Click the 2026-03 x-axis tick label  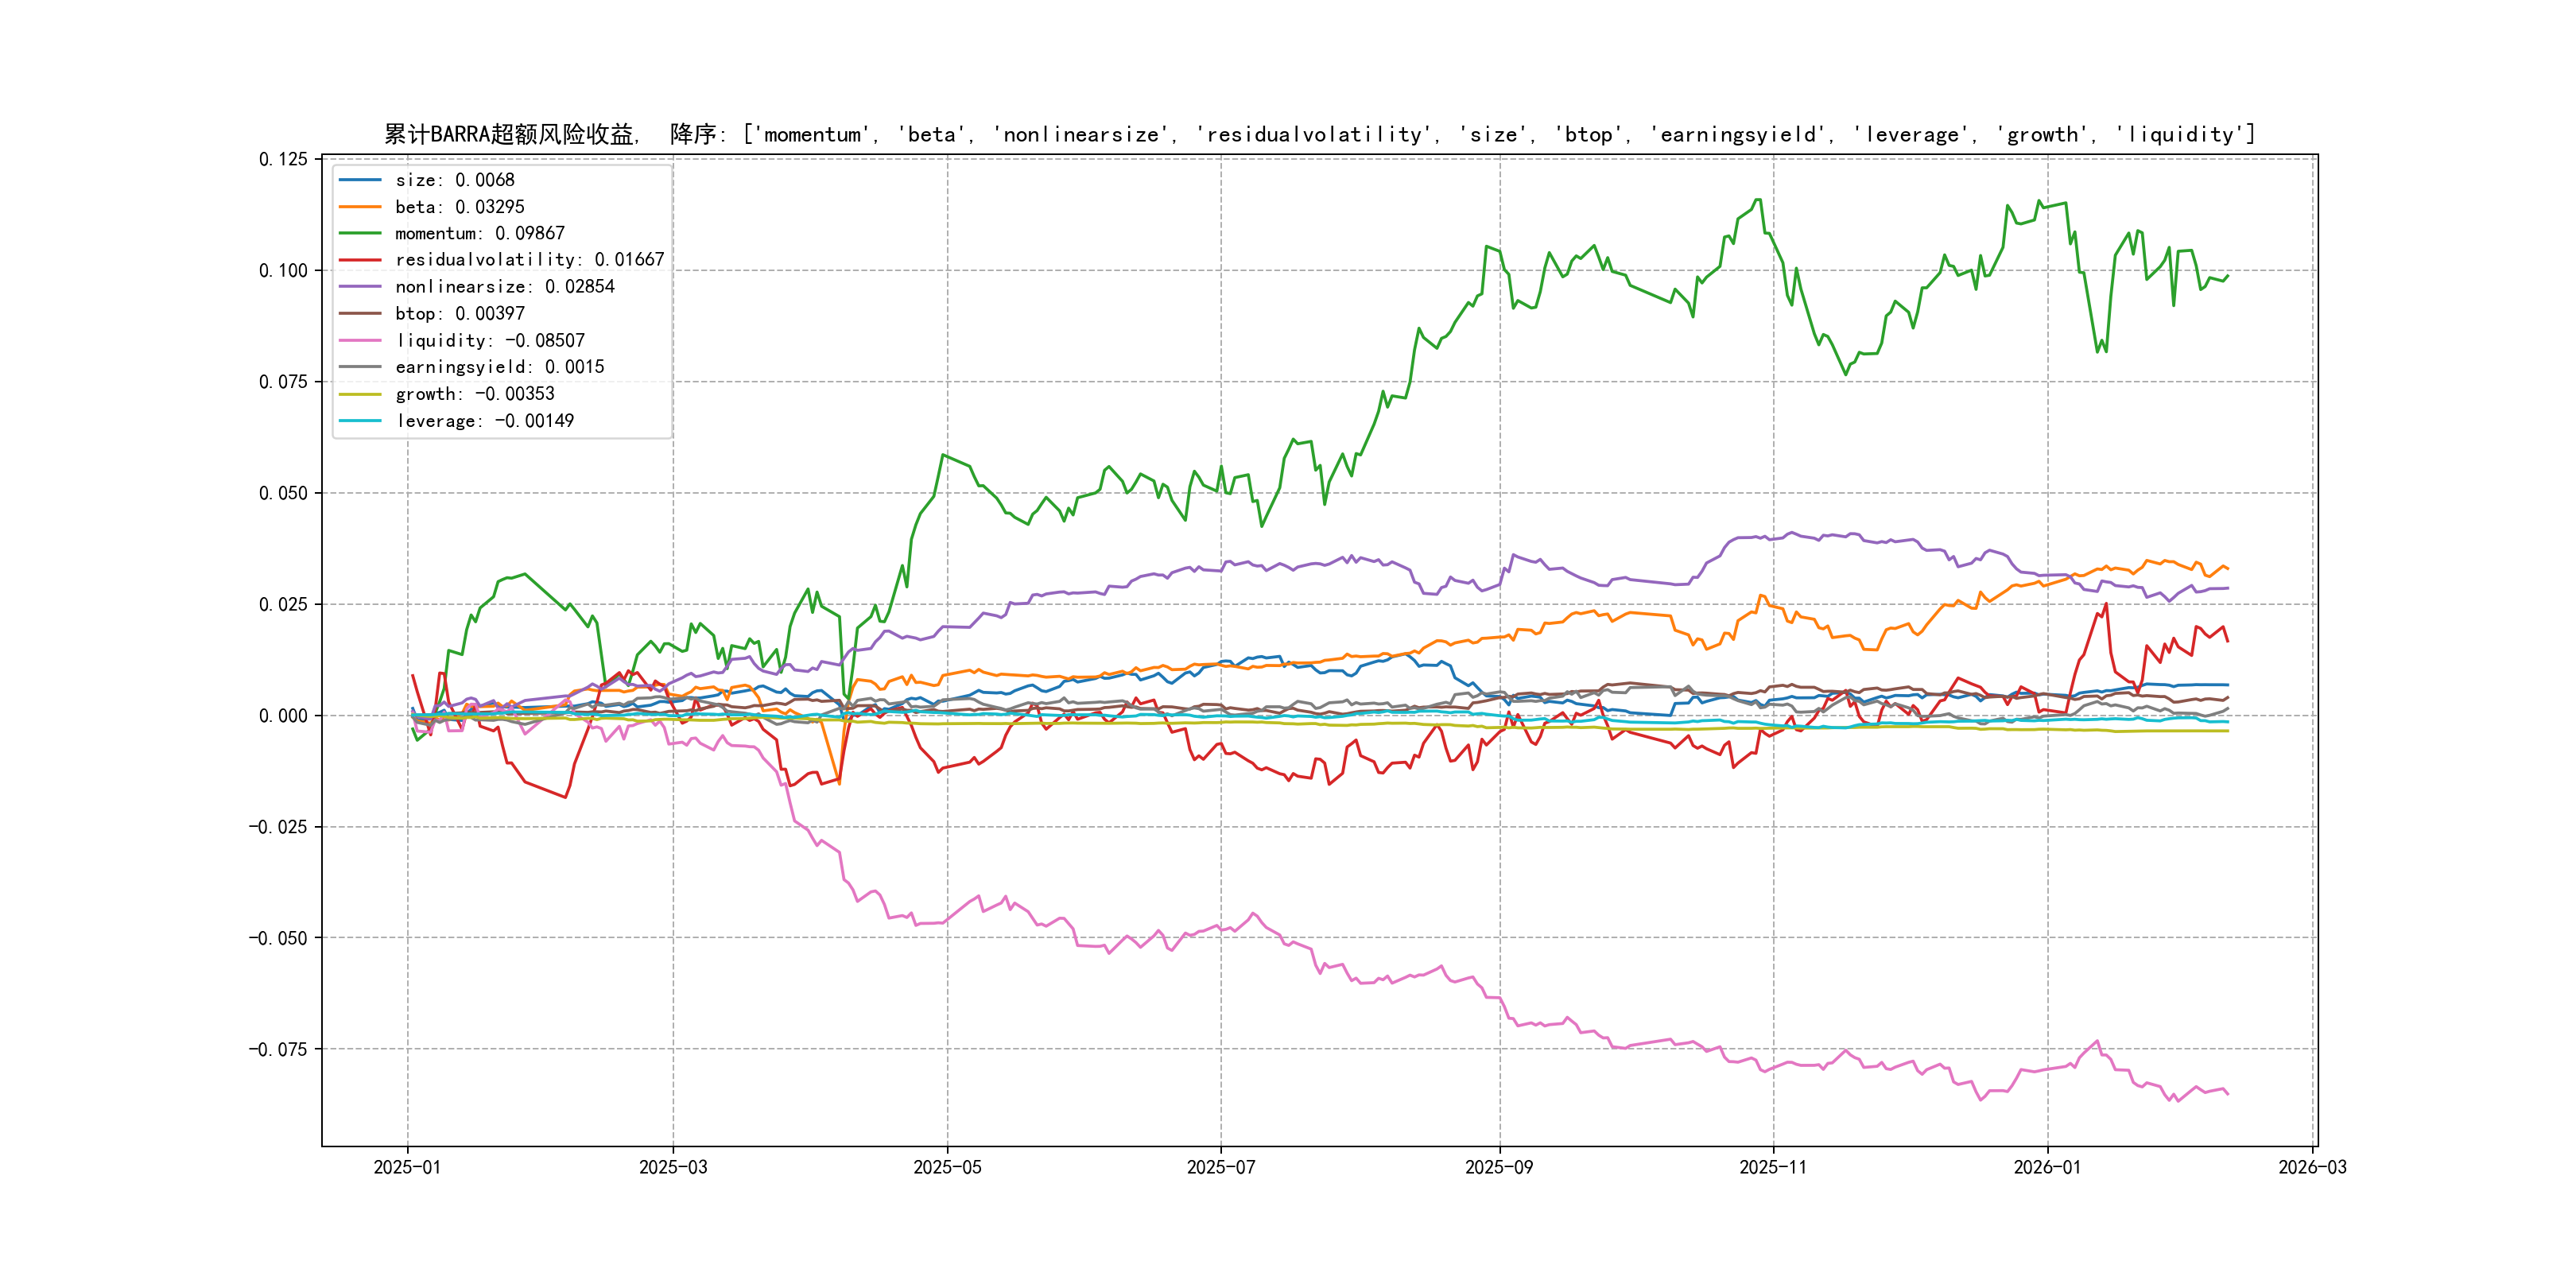[2312, 1167]
